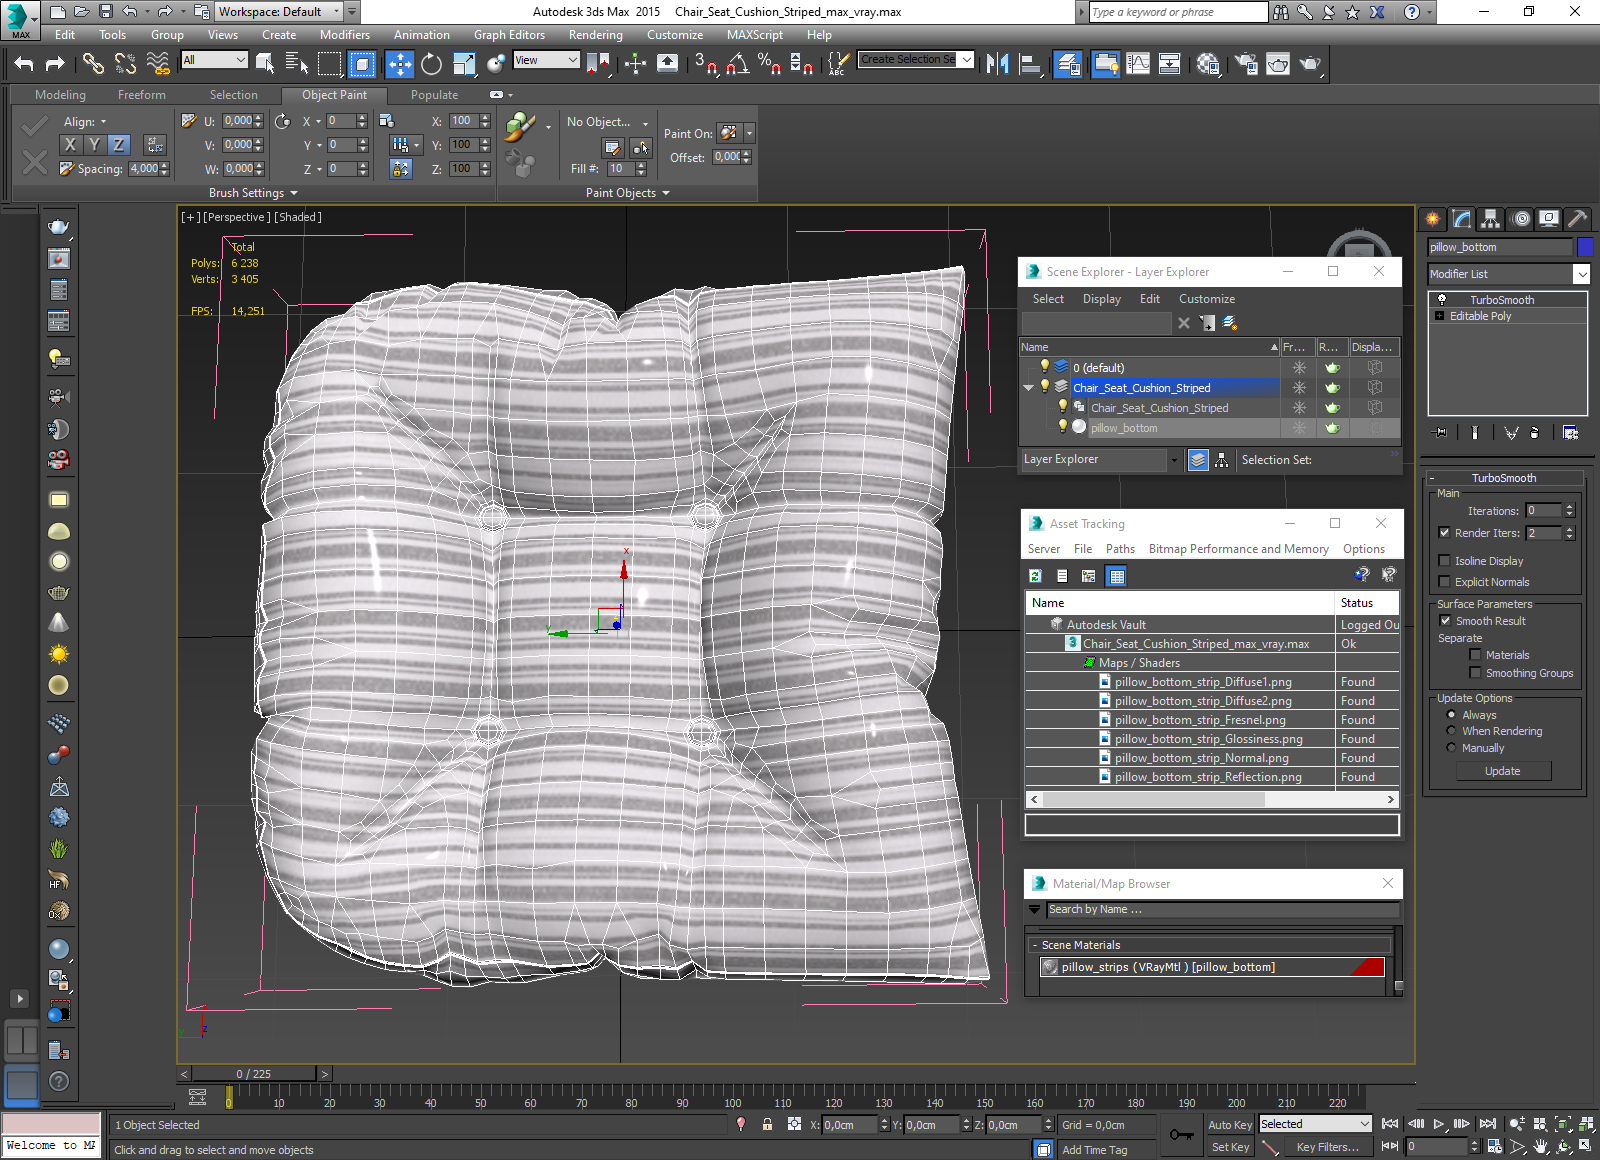Click the Mirror tool icon
This screenshot has height=1160, width=1600.
(x=997, y=64)
